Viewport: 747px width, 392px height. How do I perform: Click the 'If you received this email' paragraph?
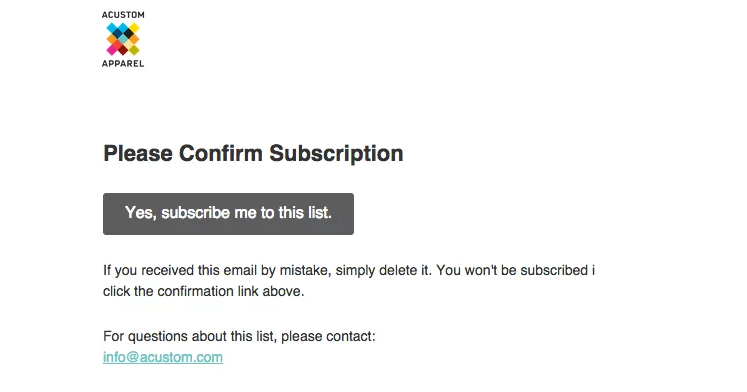(349, 281)
